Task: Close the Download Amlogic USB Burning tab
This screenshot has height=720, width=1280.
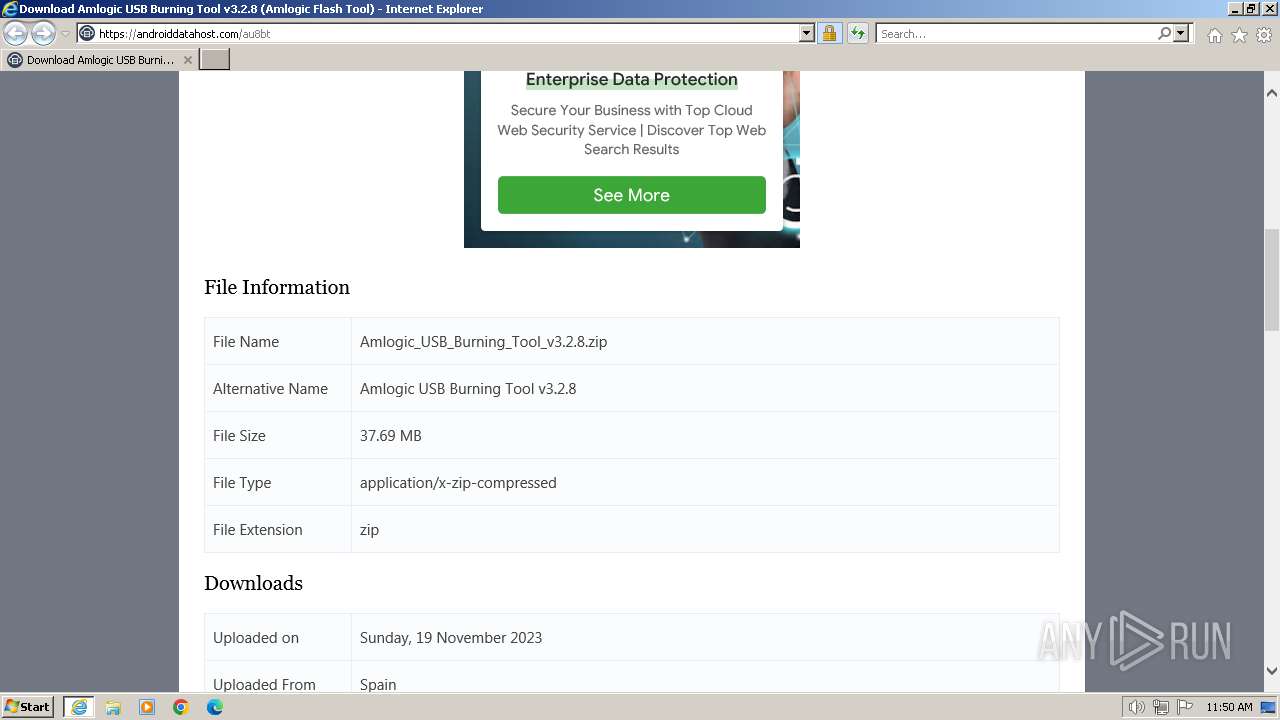Action: click(187, 60)
